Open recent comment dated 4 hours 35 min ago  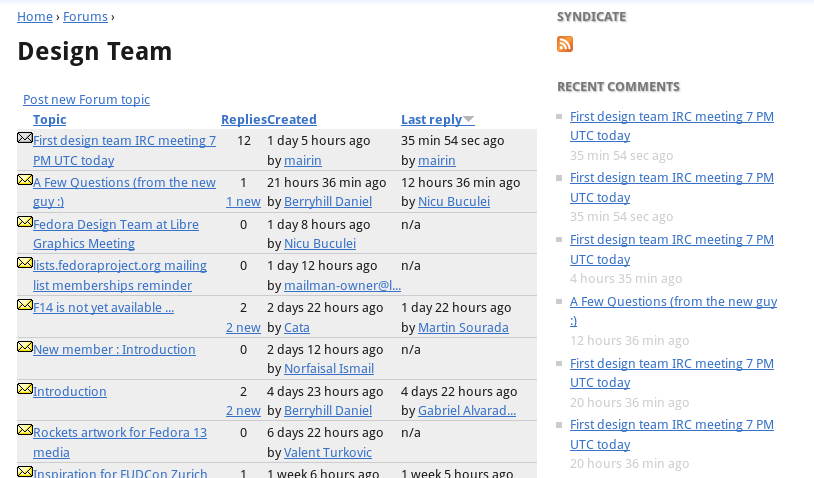click(672, 250)
